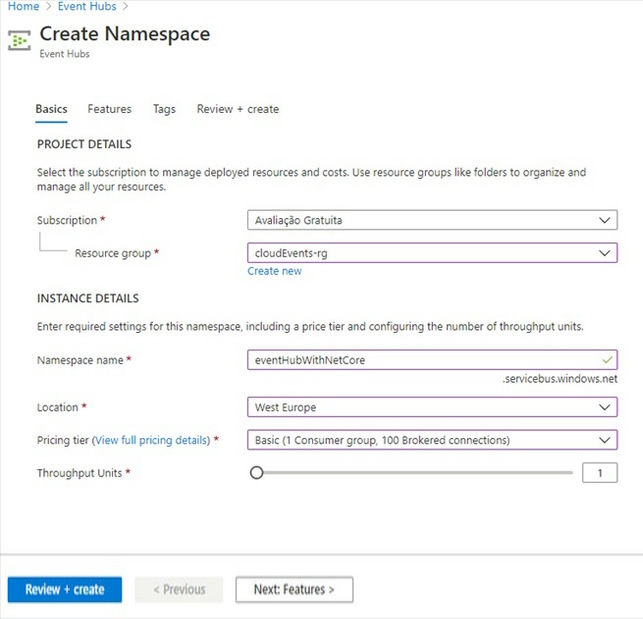Click the Throughput Units number box
This screenshot has width=643, height=619.
[599, 473]
